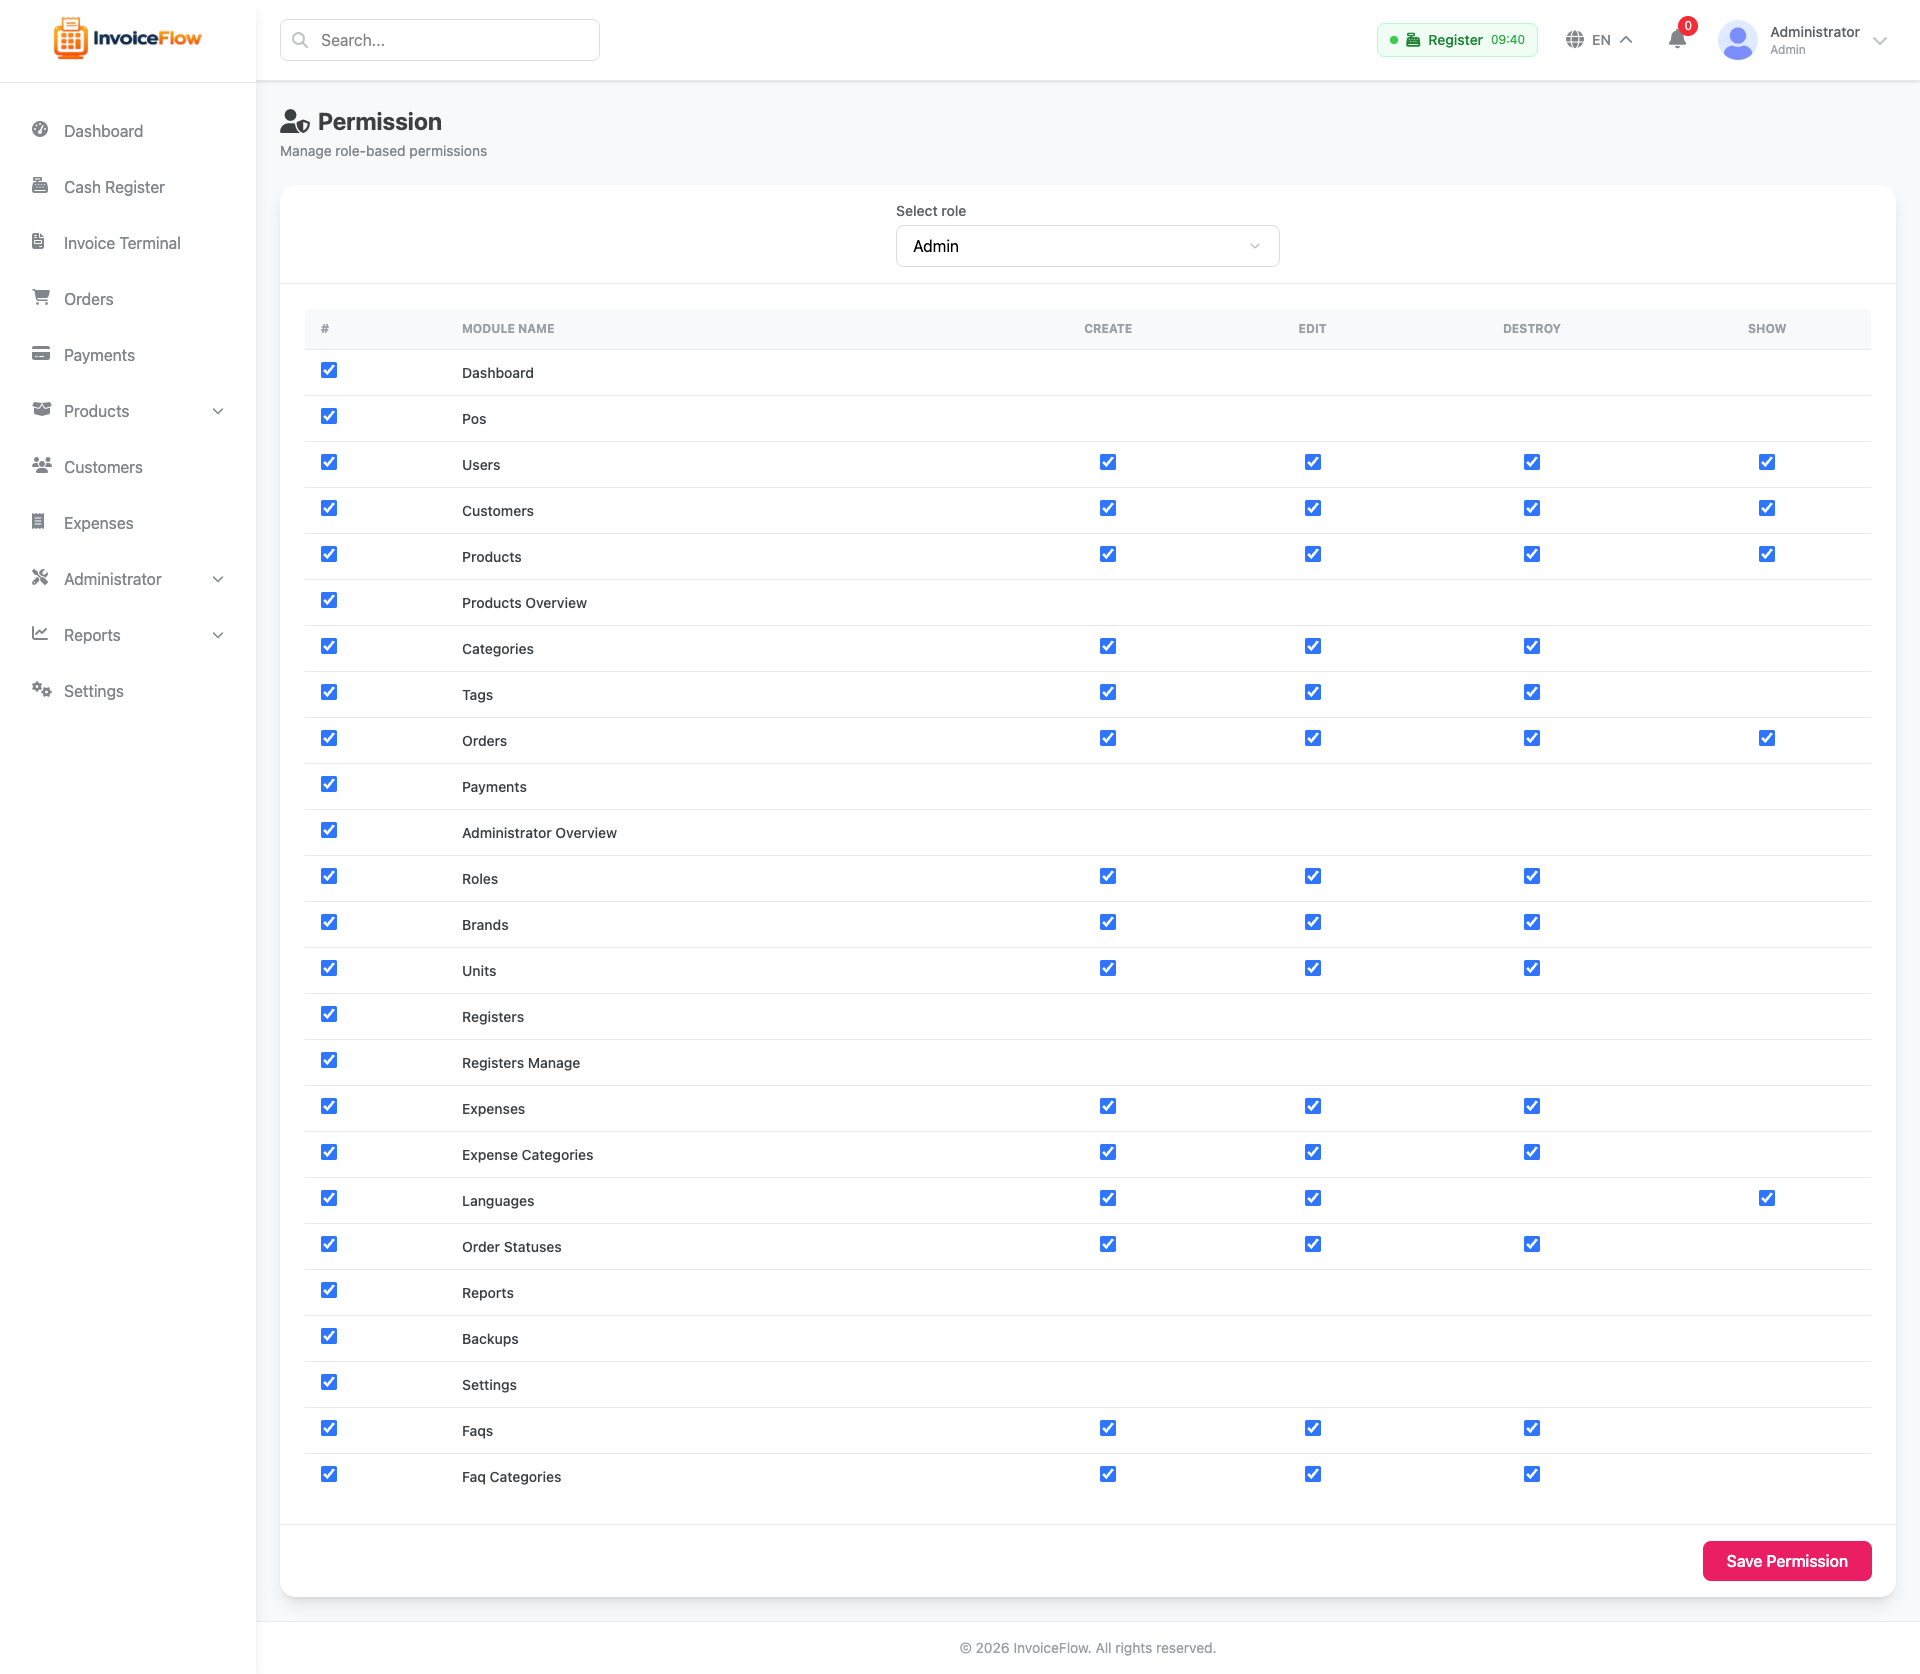Screen dimensions: 1920x1674
Task: Uncheck Languages Show permission
Action: tap(1767, 1198)
